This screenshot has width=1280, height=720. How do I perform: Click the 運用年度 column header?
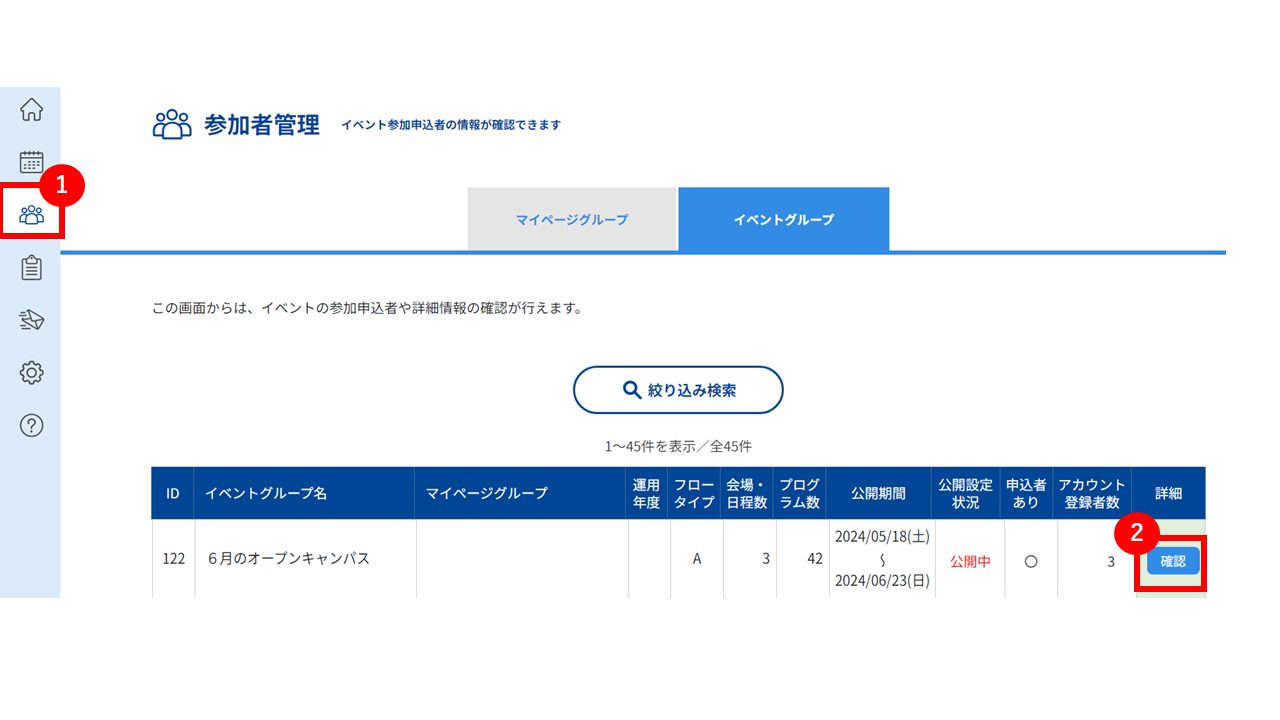[x=647, y=493]
